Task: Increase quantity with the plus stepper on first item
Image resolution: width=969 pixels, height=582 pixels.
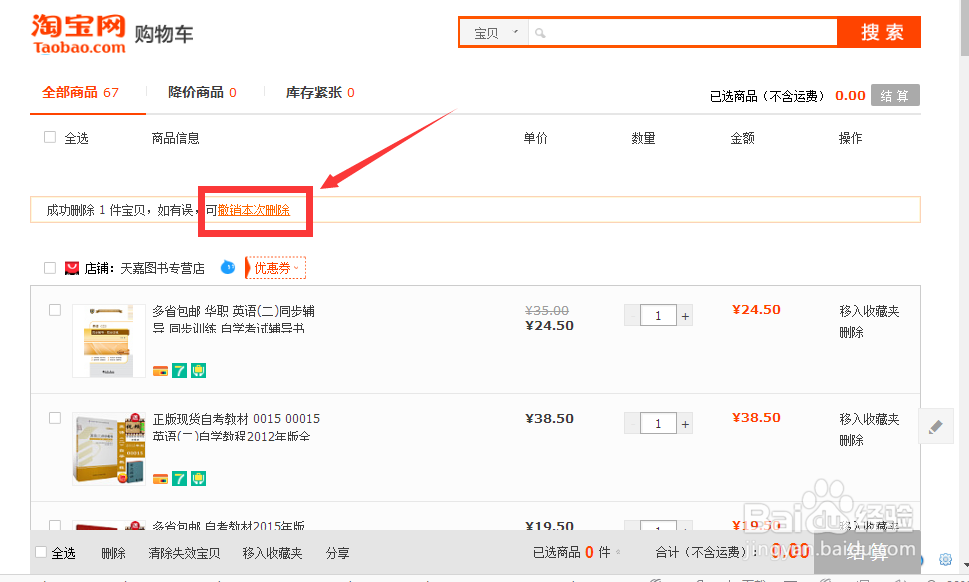Action: 685,315
